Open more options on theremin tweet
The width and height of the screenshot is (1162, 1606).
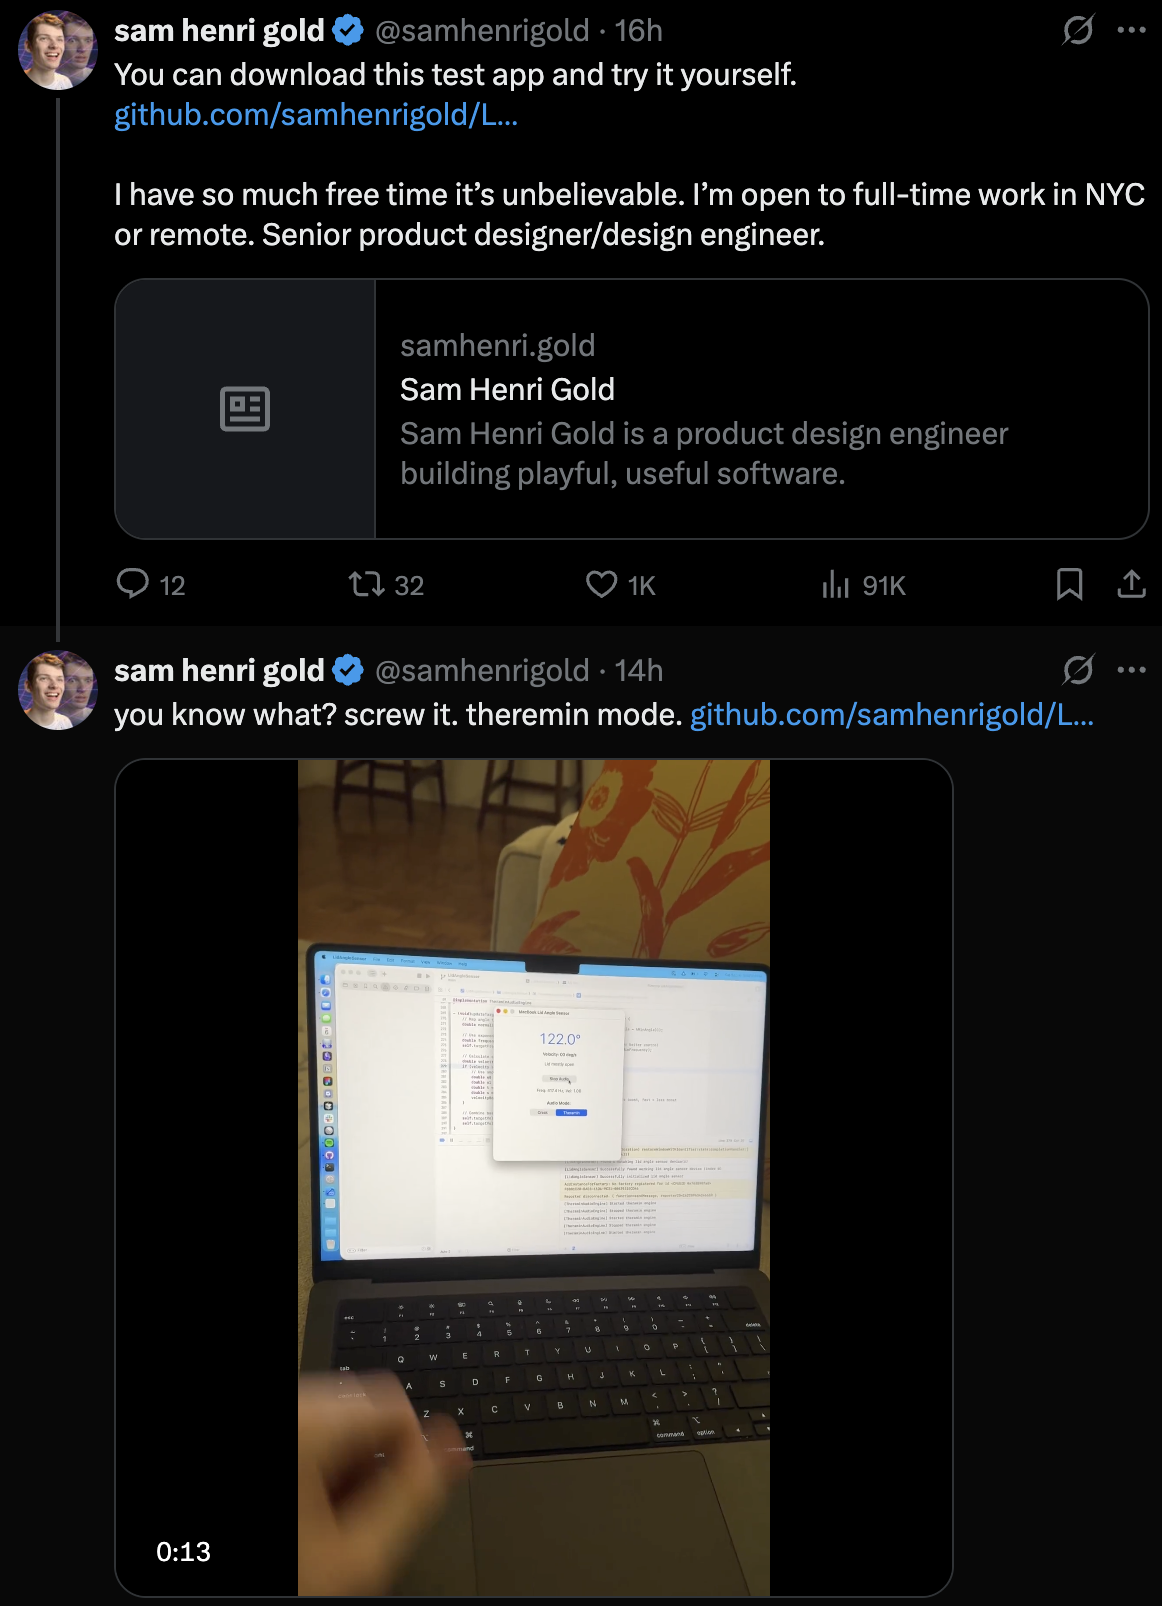tap(1131, 670)
